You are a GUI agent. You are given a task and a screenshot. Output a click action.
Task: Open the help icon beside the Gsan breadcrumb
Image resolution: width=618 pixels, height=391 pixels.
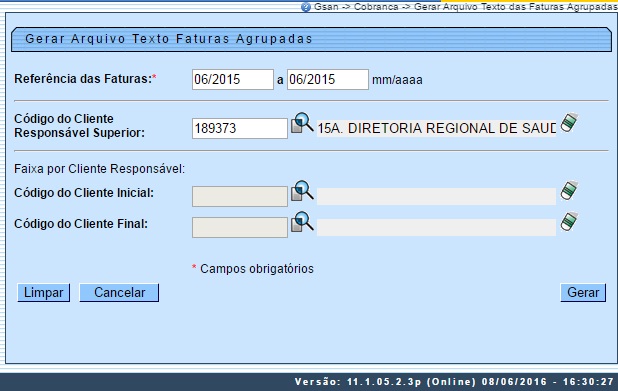pos(305,7)
